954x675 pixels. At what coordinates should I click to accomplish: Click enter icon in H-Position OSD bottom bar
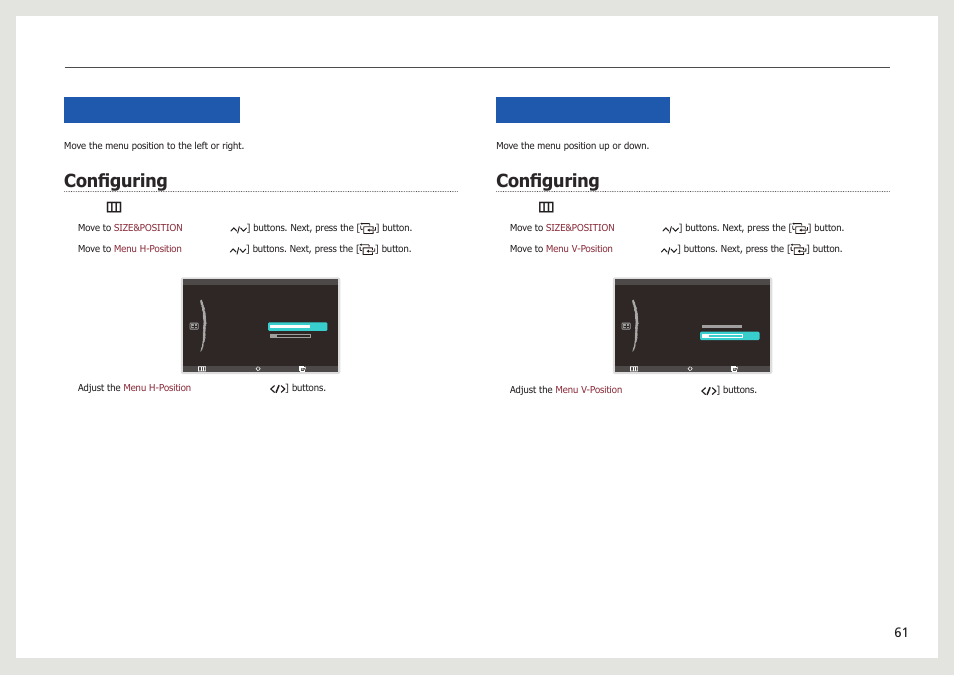[x=302, y=369]
